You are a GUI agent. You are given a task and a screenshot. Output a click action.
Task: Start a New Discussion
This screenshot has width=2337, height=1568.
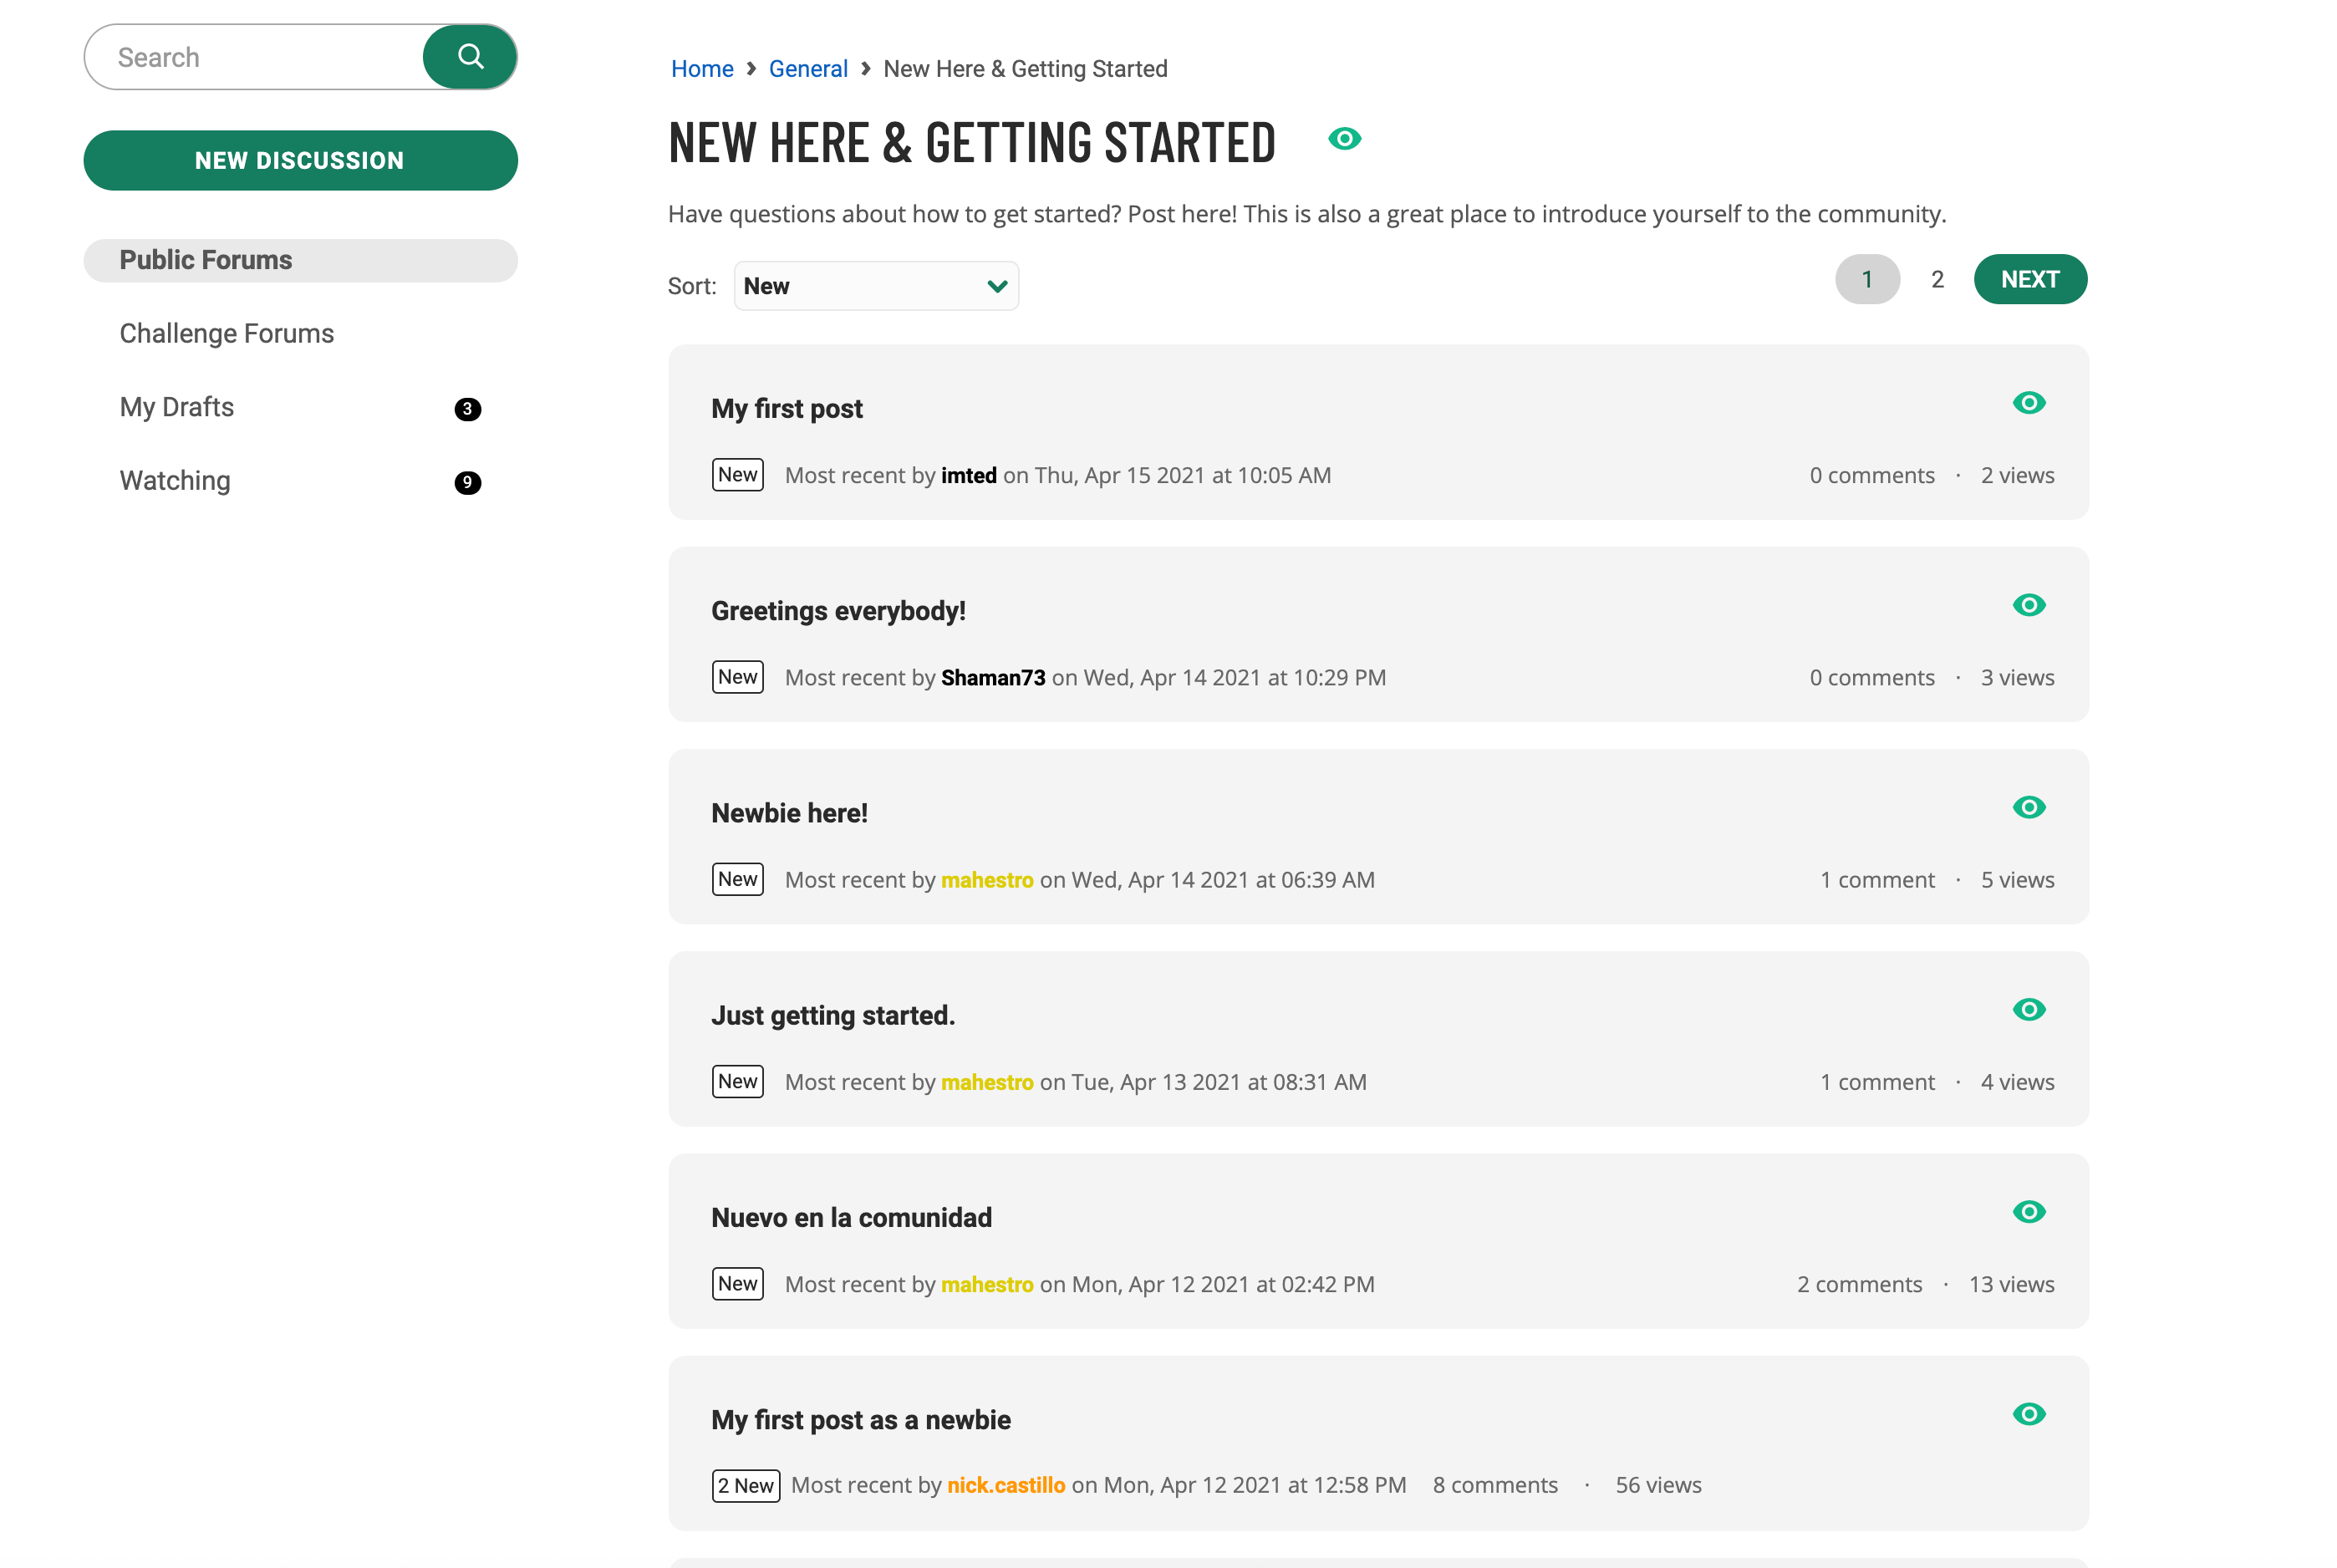tap(300, 160)
